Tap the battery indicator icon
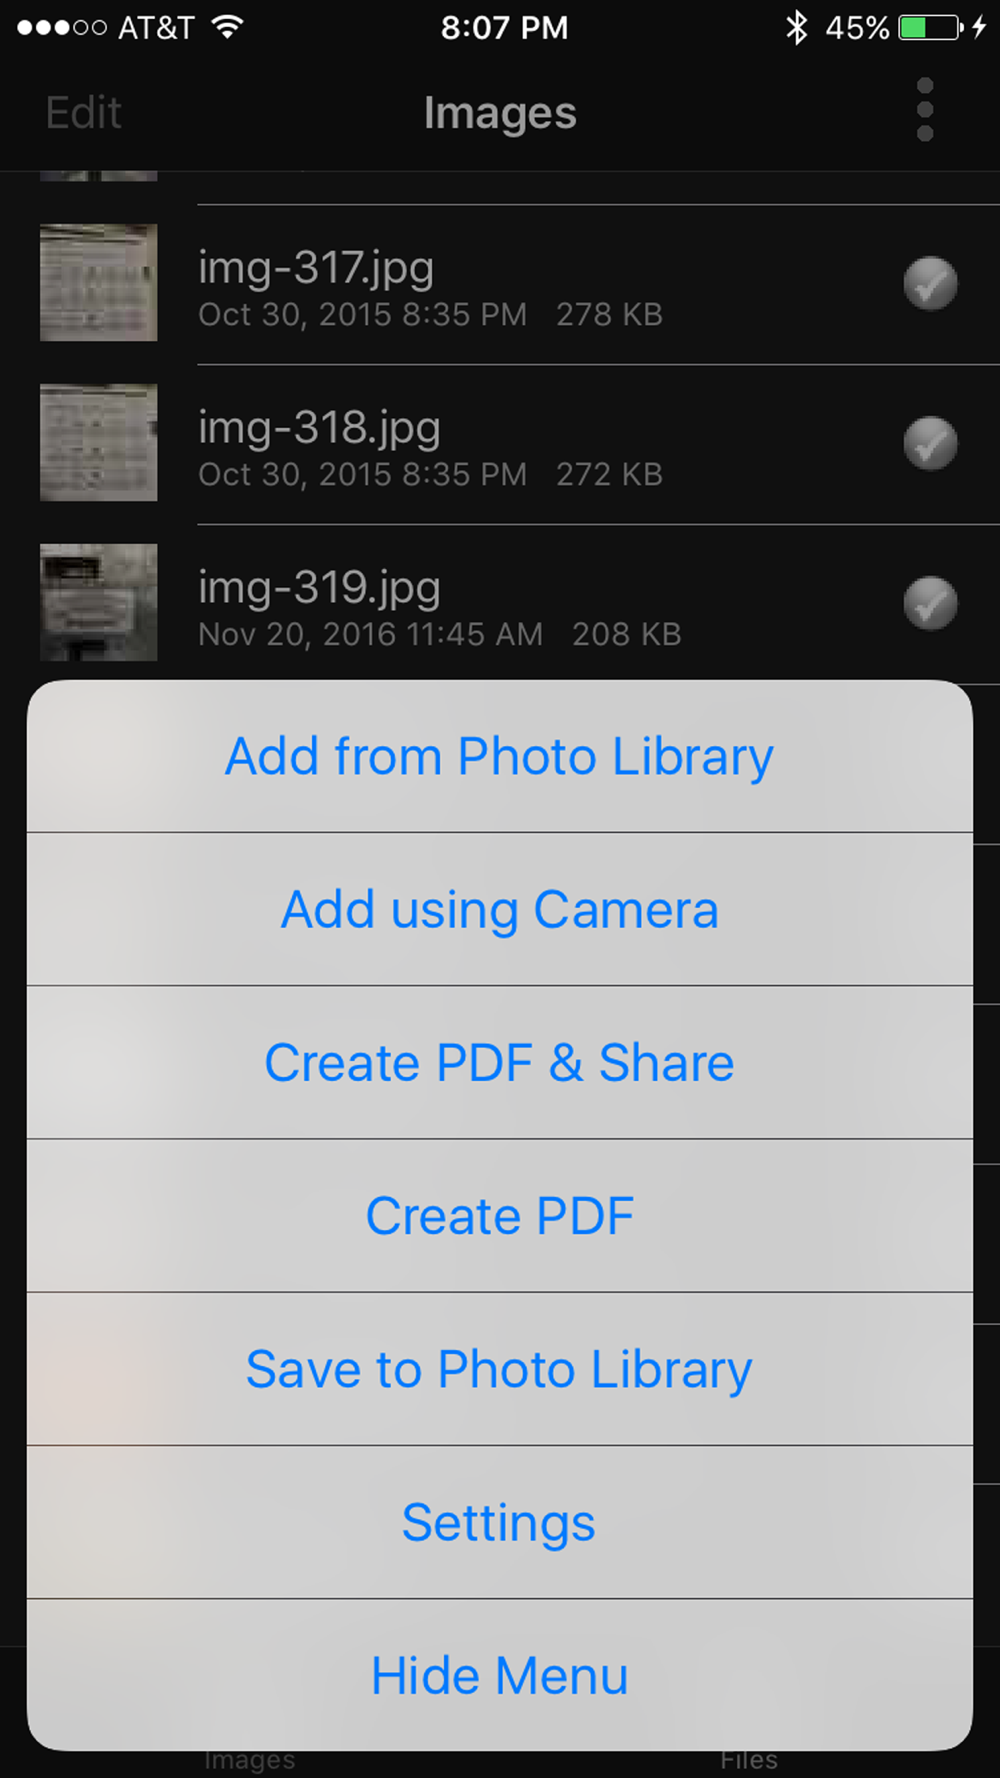1000x1778 pixels. coord(929,27)
